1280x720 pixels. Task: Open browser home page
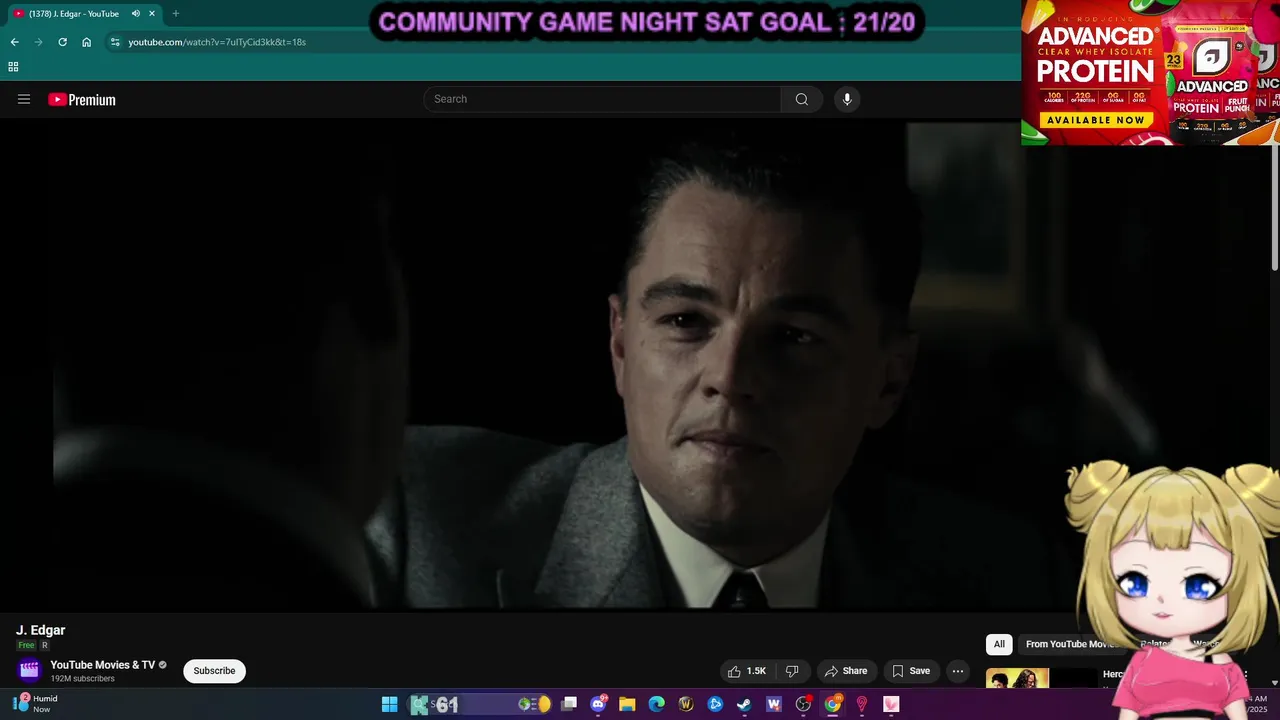(x=87, y=42)
